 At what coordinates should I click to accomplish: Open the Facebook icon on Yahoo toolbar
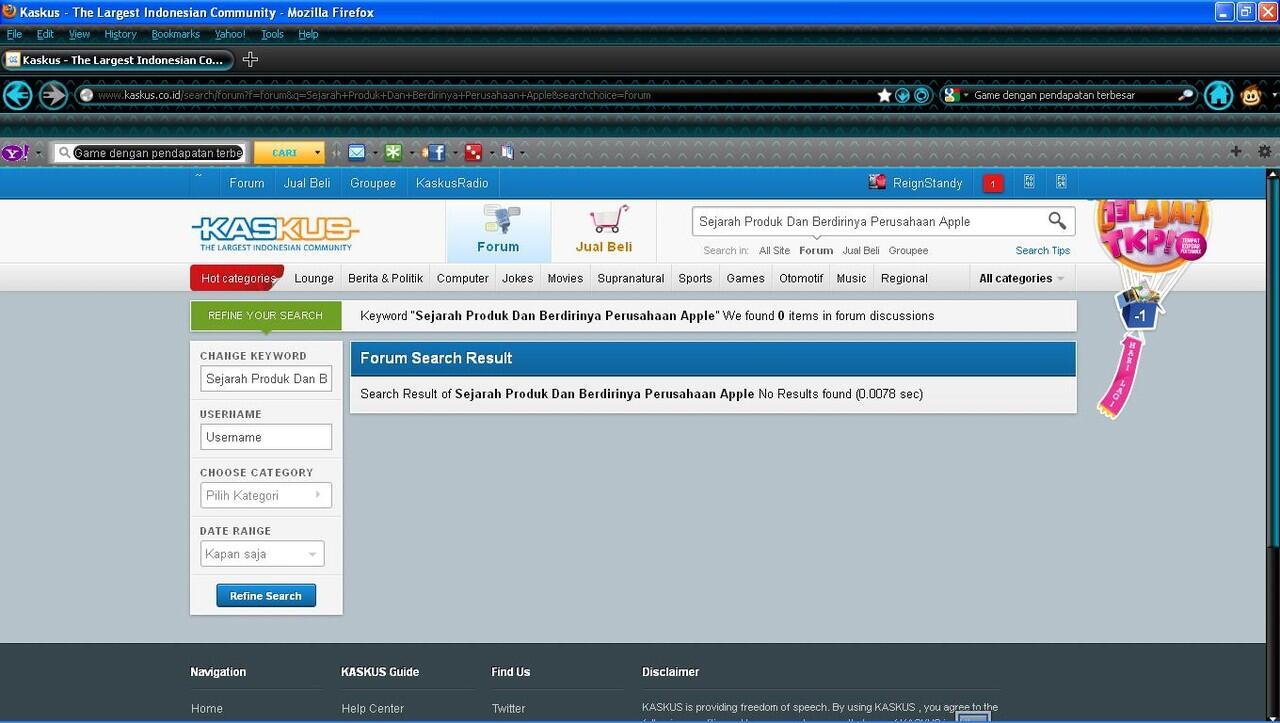(436, 152)
